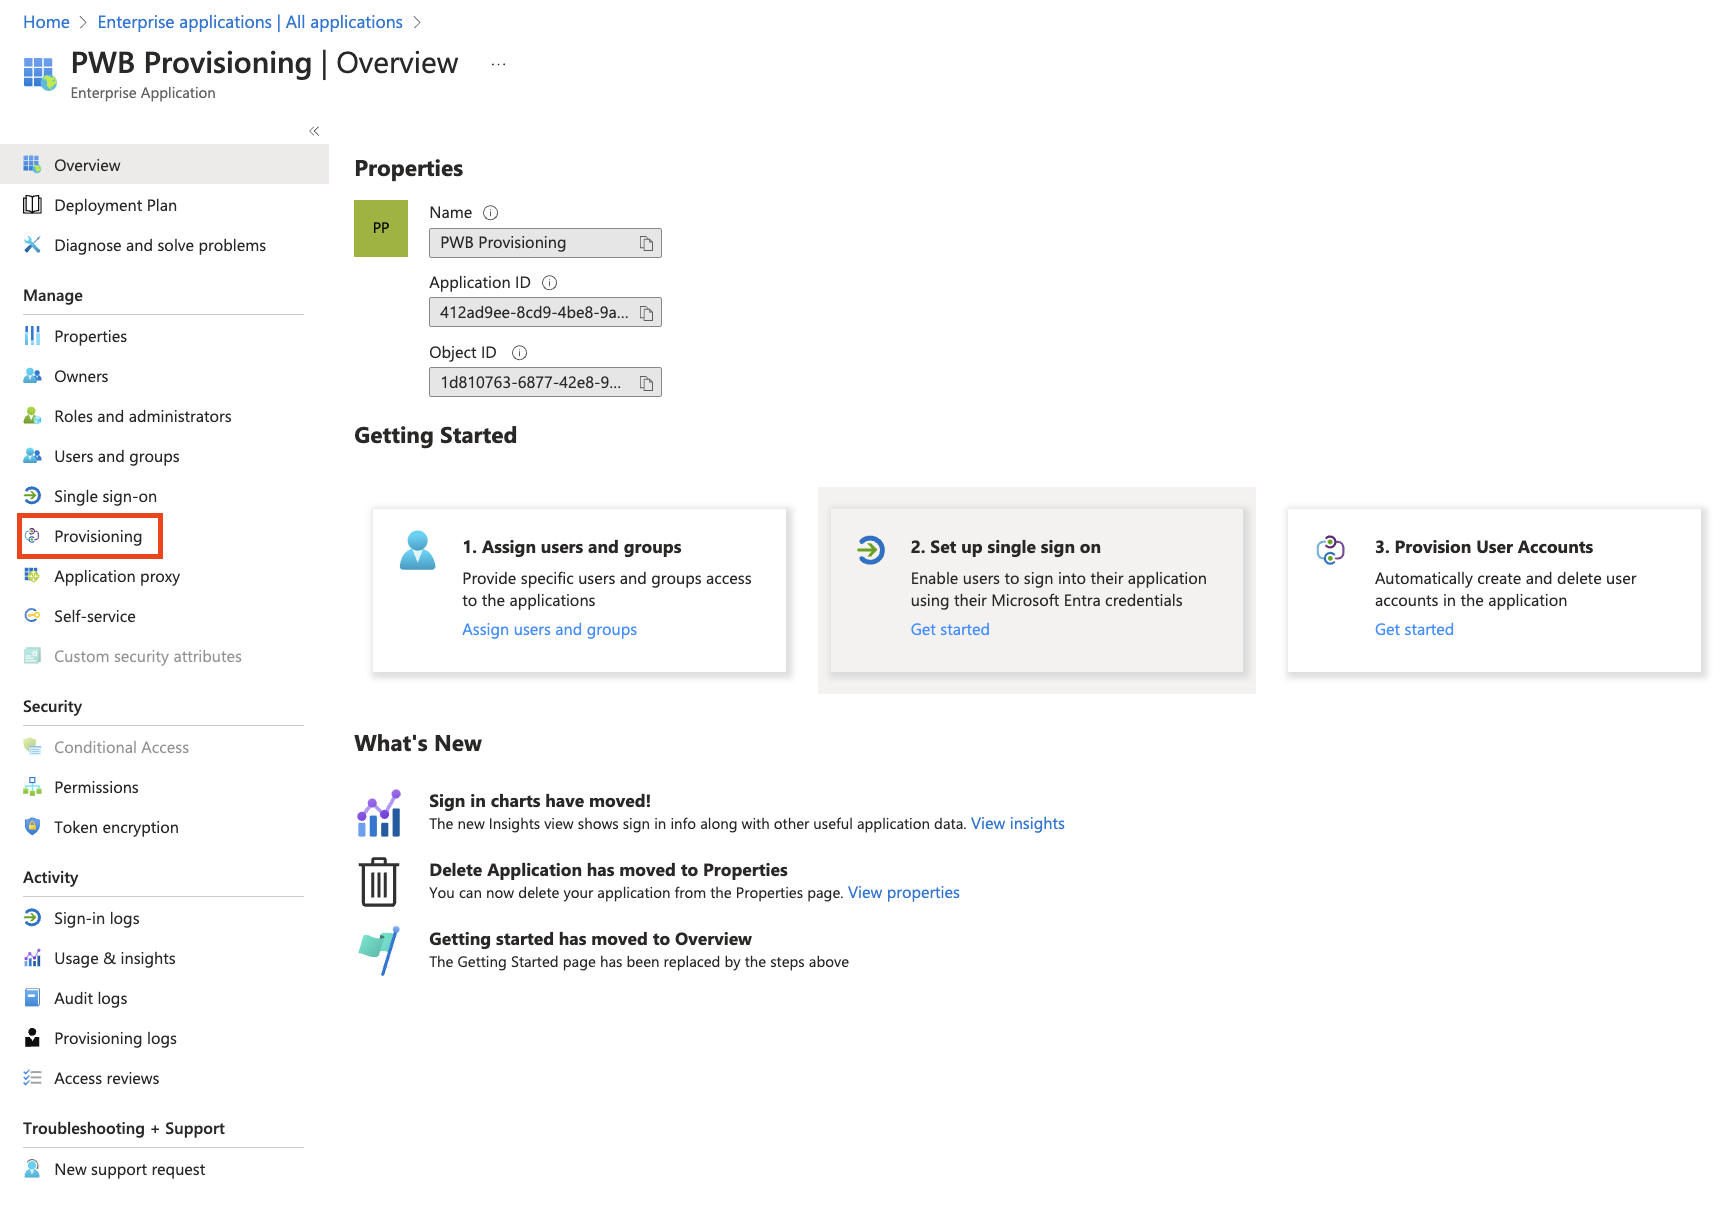
Task: Click the Audit logs icon
Action: click(32, 998)
